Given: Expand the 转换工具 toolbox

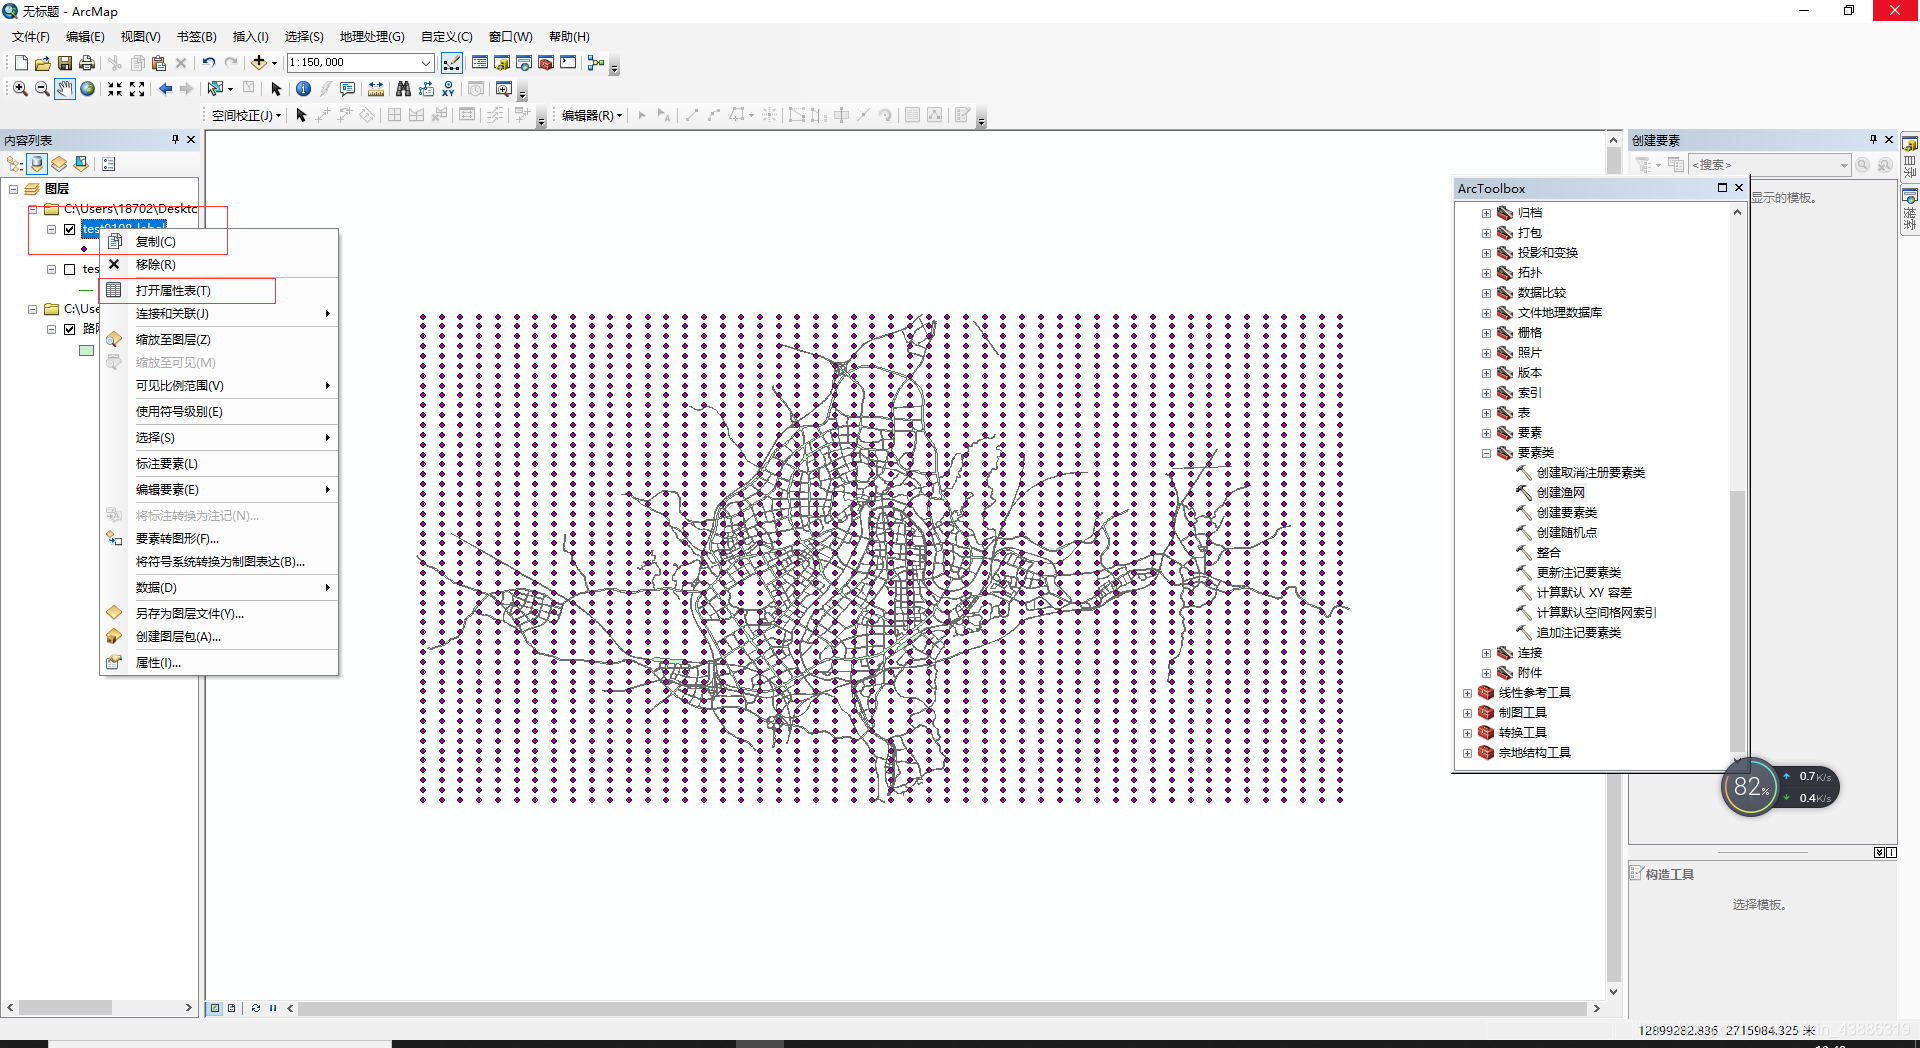Looking at the screenshot, I should tap(1467, 733).
